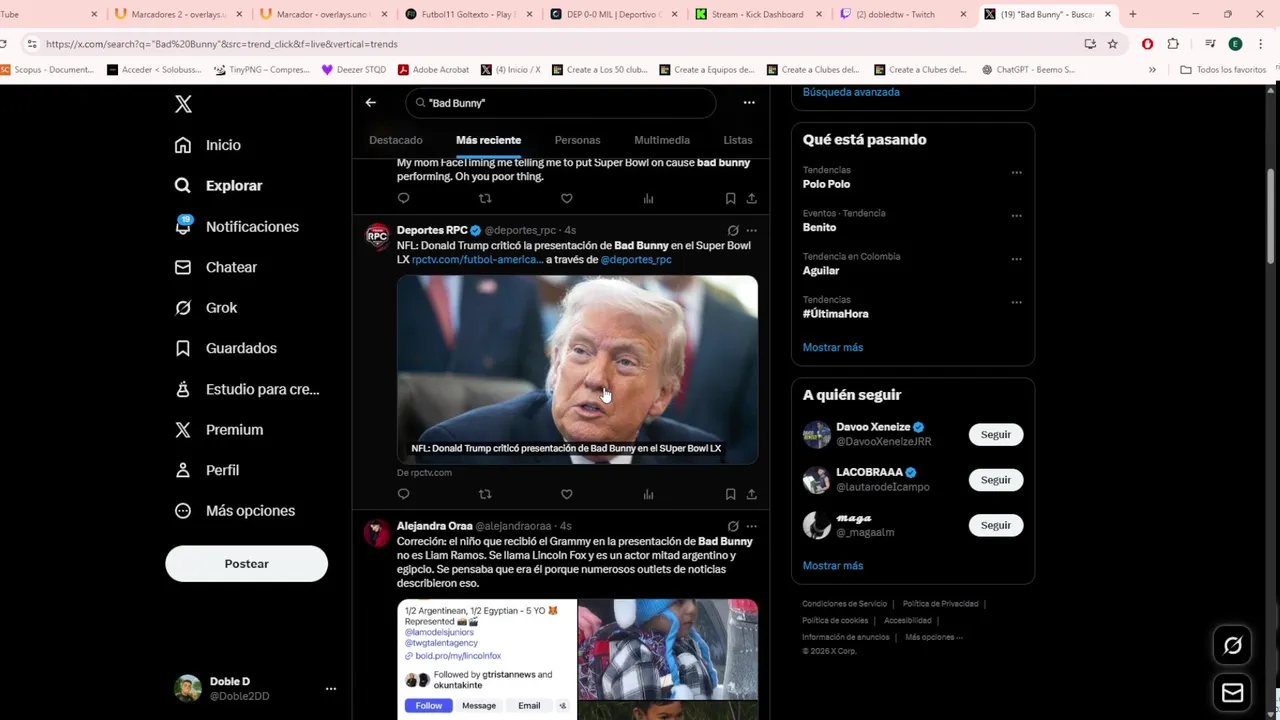Image resolution: width=1280 pixels, height=720 pixels.
Task: Open Grok icon in sidebar
Action: pyautogui.click(x=183, y=308)
